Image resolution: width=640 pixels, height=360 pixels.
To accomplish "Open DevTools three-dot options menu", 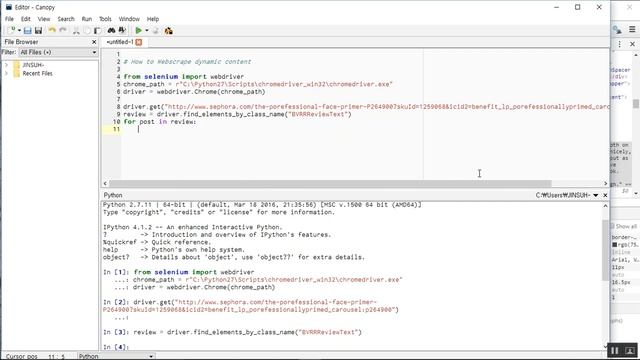I will pyautogui.click(x=620, y=44).
